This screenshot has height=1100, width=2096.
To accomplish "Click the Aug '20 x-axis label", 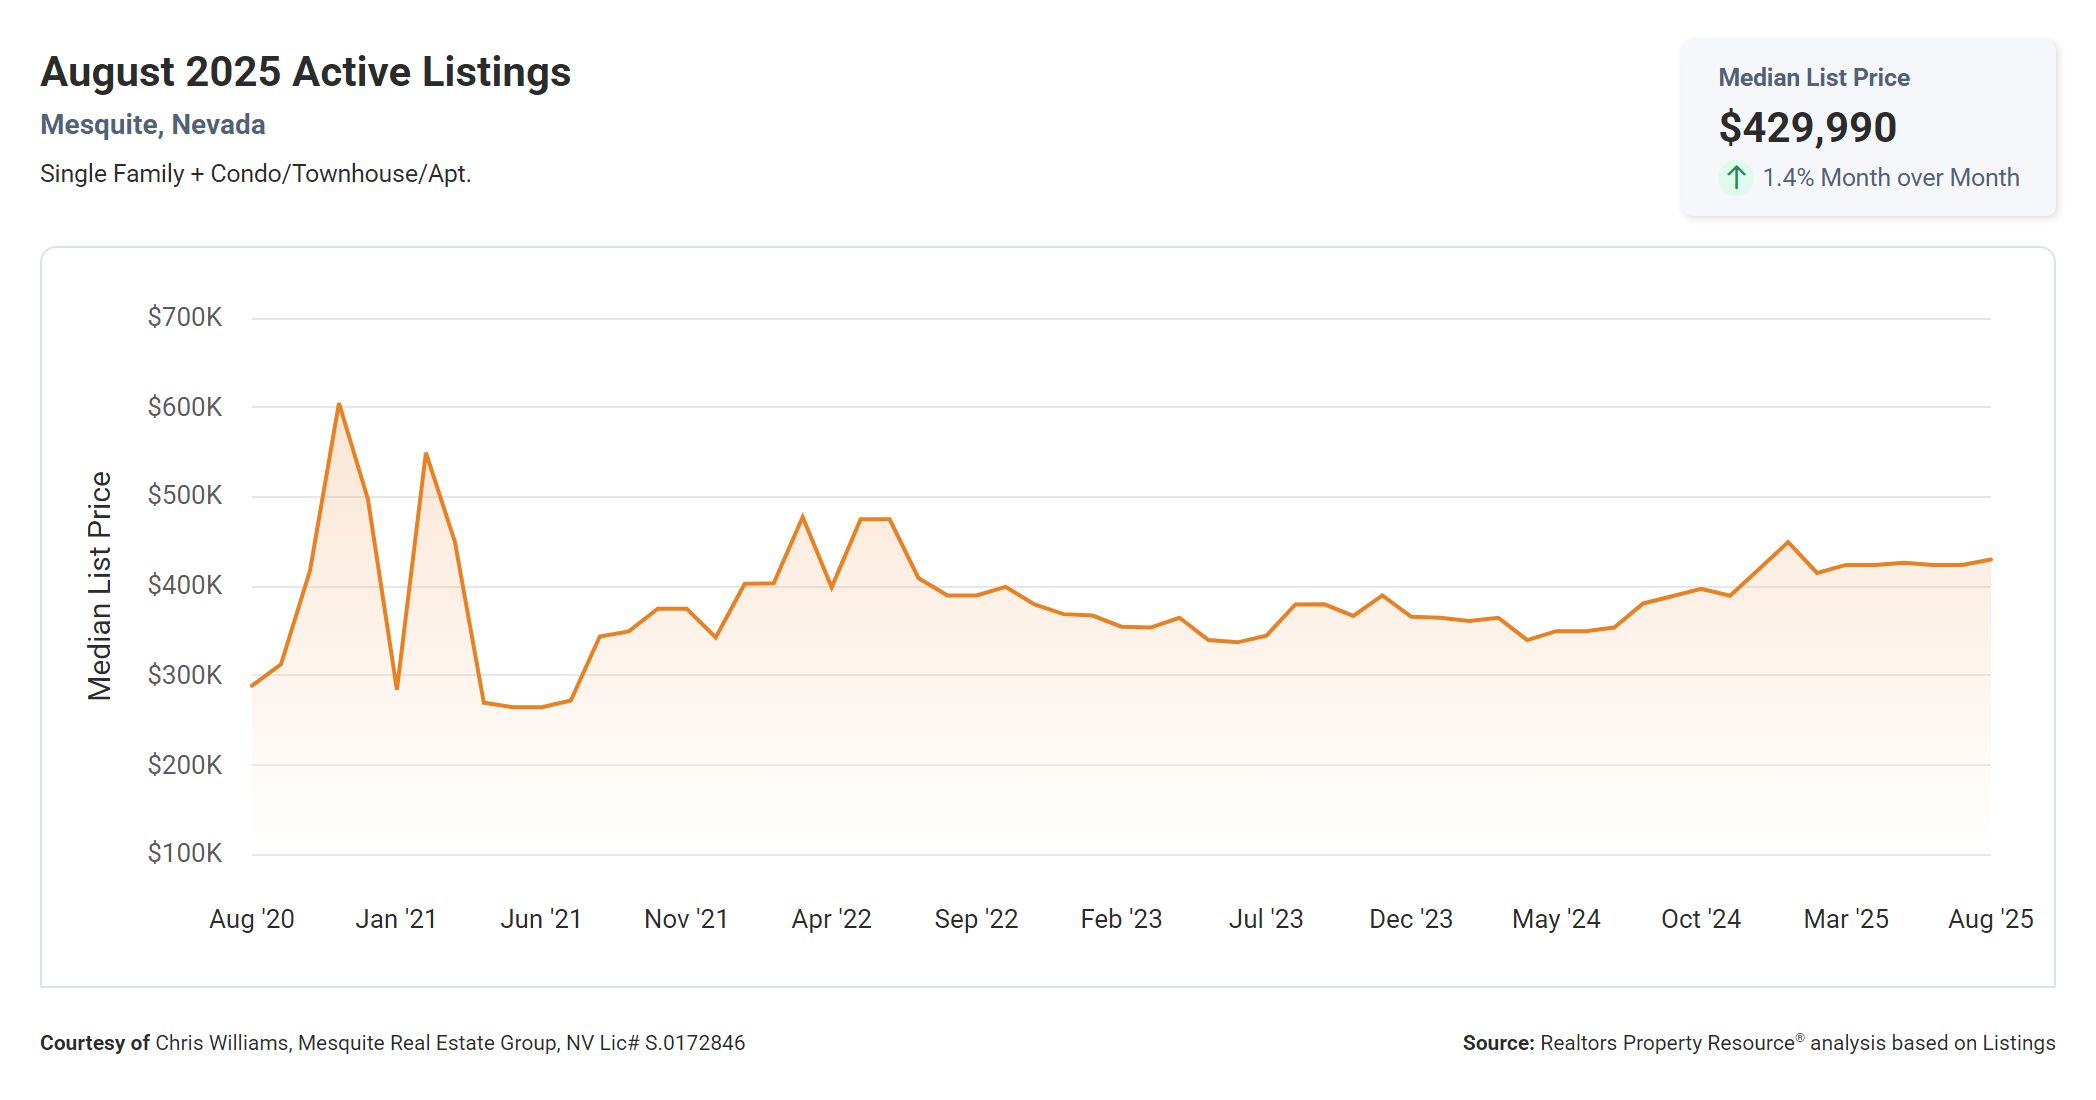I will pyautogui.click(x=251, y=919).
